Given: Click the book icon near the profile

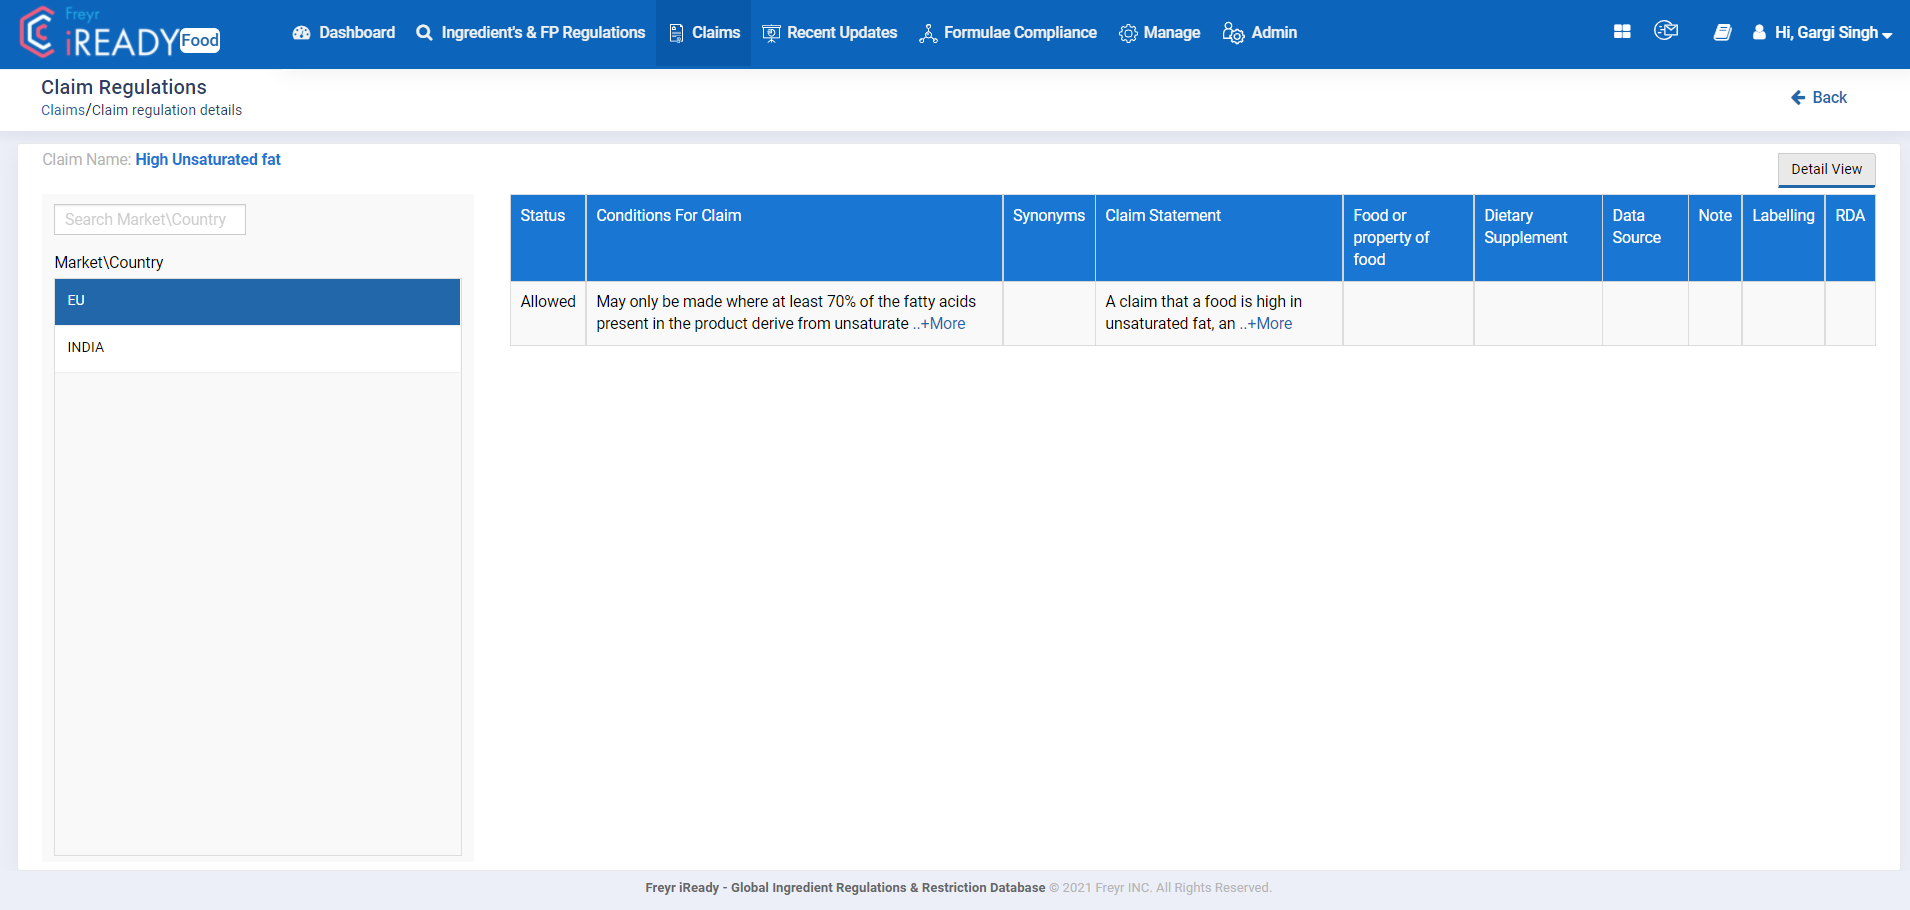Looking at the screenshot, I should pos(1722,32).
